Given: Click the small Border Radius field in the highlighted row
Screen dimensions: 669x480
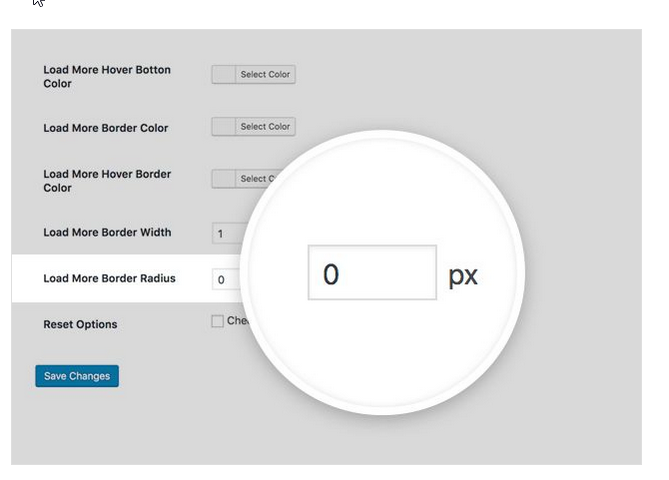Looking at the screenshot, I should click(226, 280).
